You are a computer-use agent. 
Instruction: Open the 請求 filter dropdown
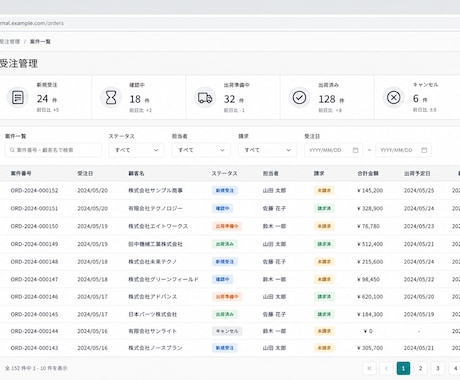click(x=267, y=150)
